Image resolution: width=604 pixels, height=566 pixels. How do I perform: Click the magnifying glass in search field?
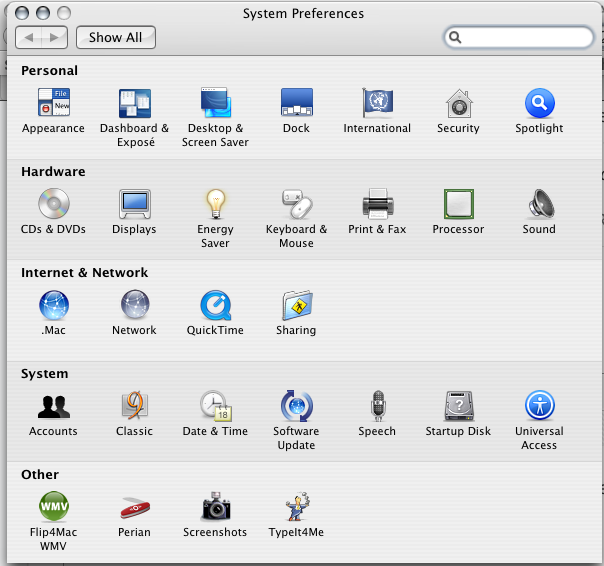455,37
